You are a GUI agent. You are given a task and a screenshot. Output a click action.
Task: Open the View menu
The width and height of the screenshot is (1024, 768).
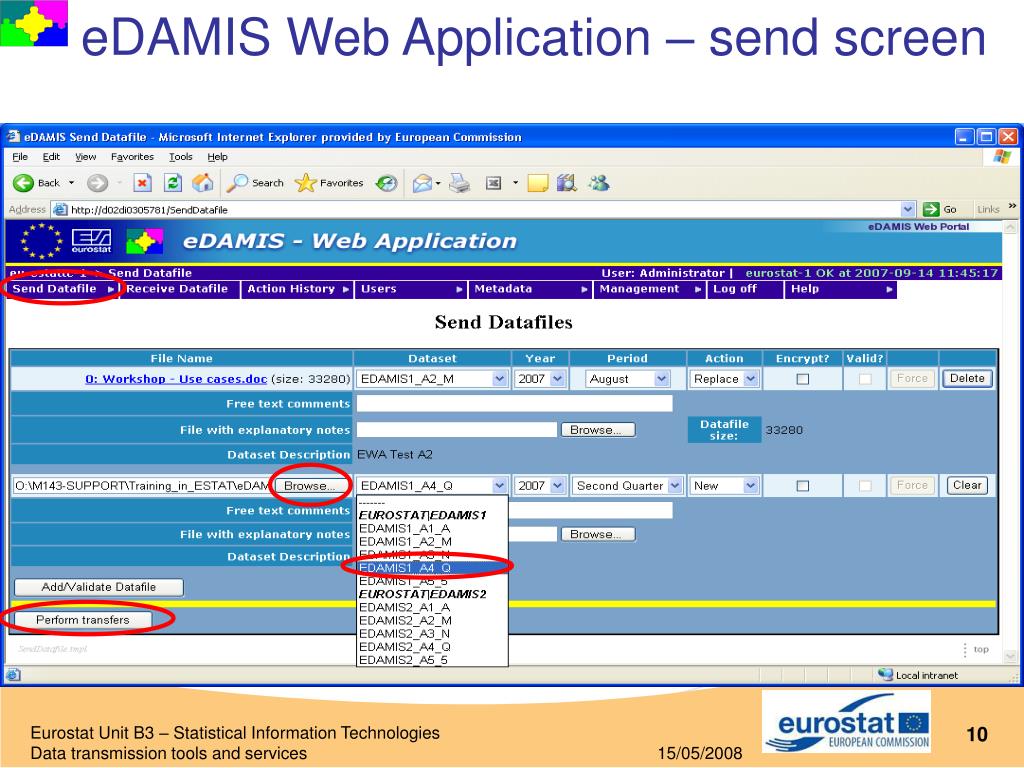(x=86, y=157)
